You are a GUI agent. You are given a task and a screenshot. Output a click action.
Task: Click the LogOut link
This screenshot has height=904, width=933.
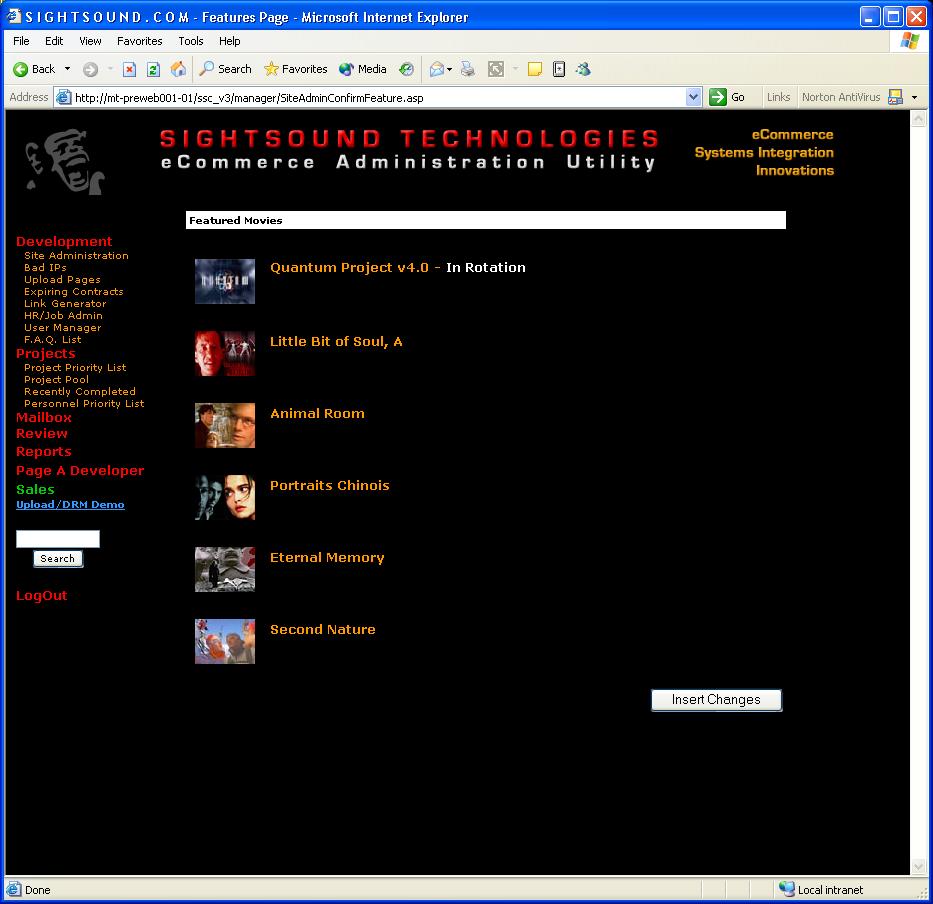click(42, 596)
